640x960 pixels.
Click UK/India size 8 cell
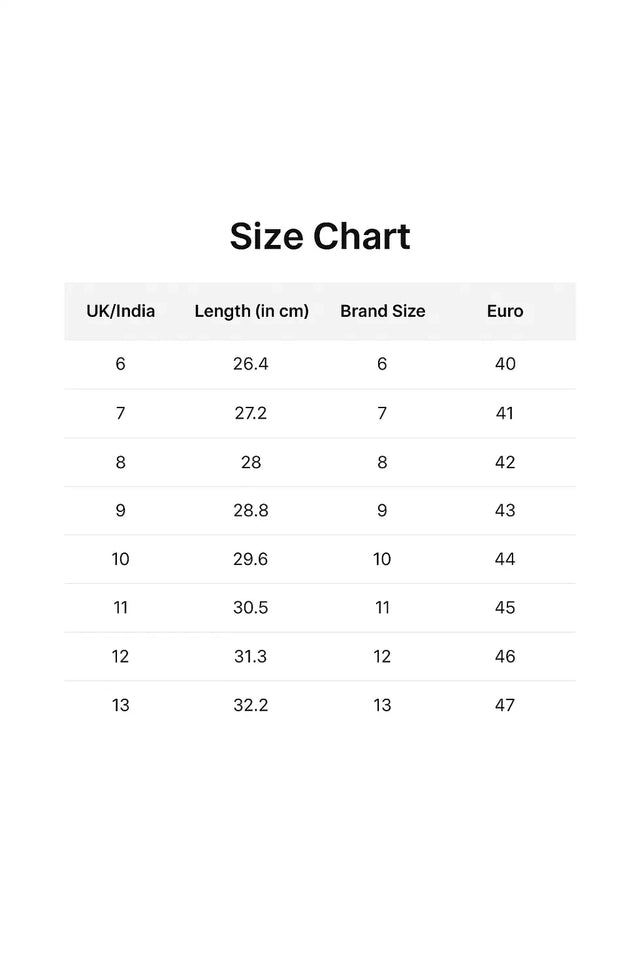click(120, 462)
